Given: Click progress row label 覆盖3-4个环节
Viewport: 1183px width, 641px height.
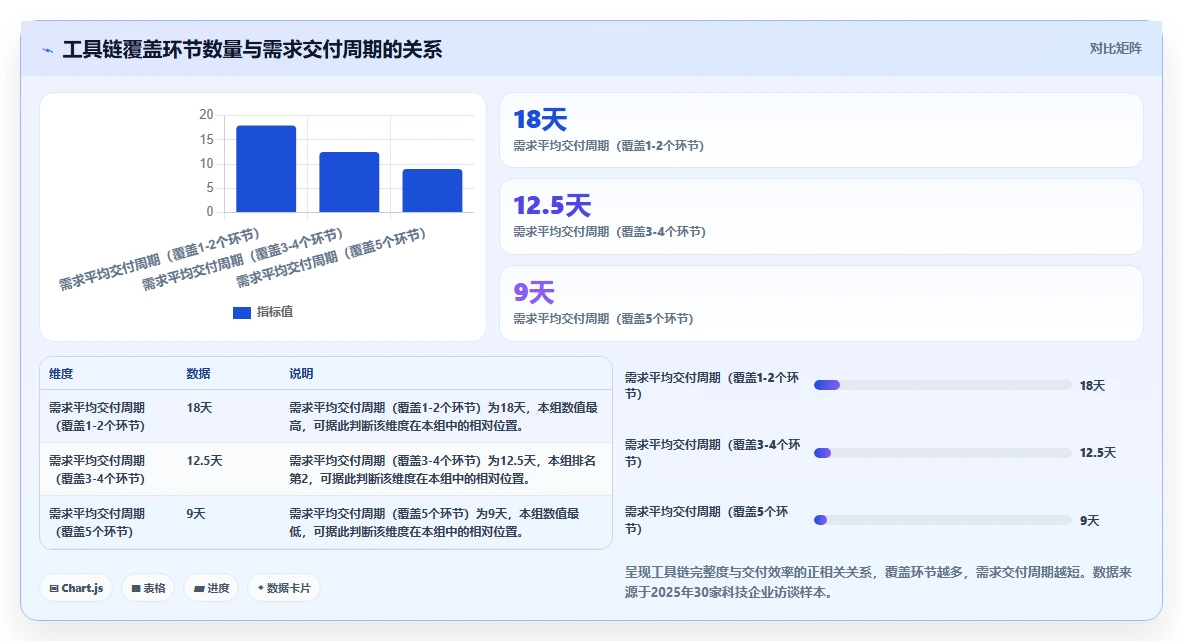Looking at the screenshot, I should pyautogui.click(x=712, y=453).
